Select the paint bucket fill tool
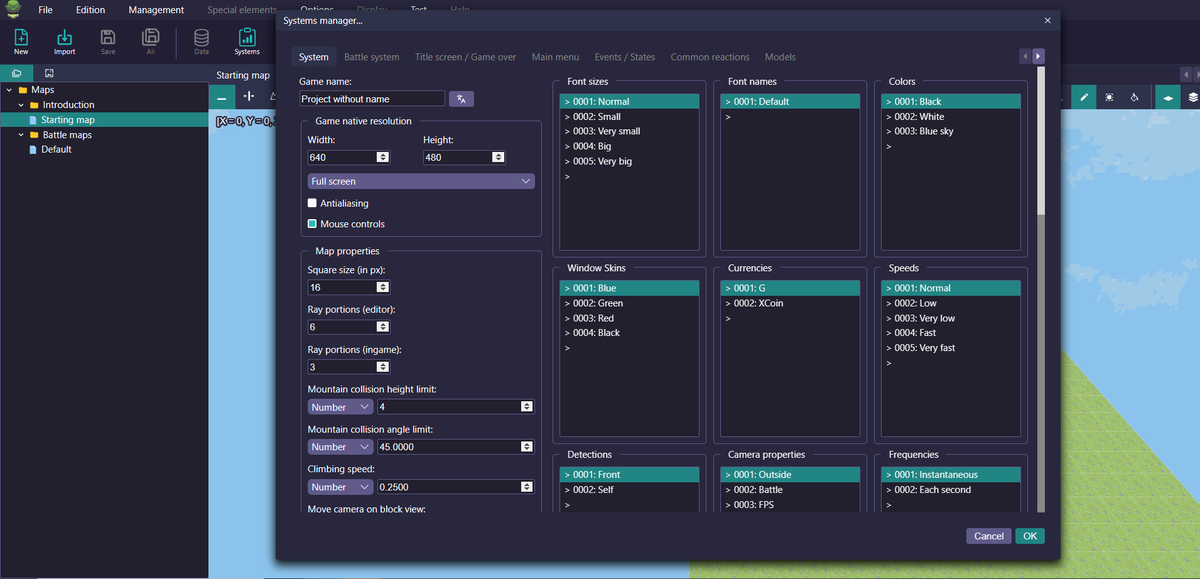Viewport: 1200px width, 579px height. pyautogui.click(x=1135, y=97)
